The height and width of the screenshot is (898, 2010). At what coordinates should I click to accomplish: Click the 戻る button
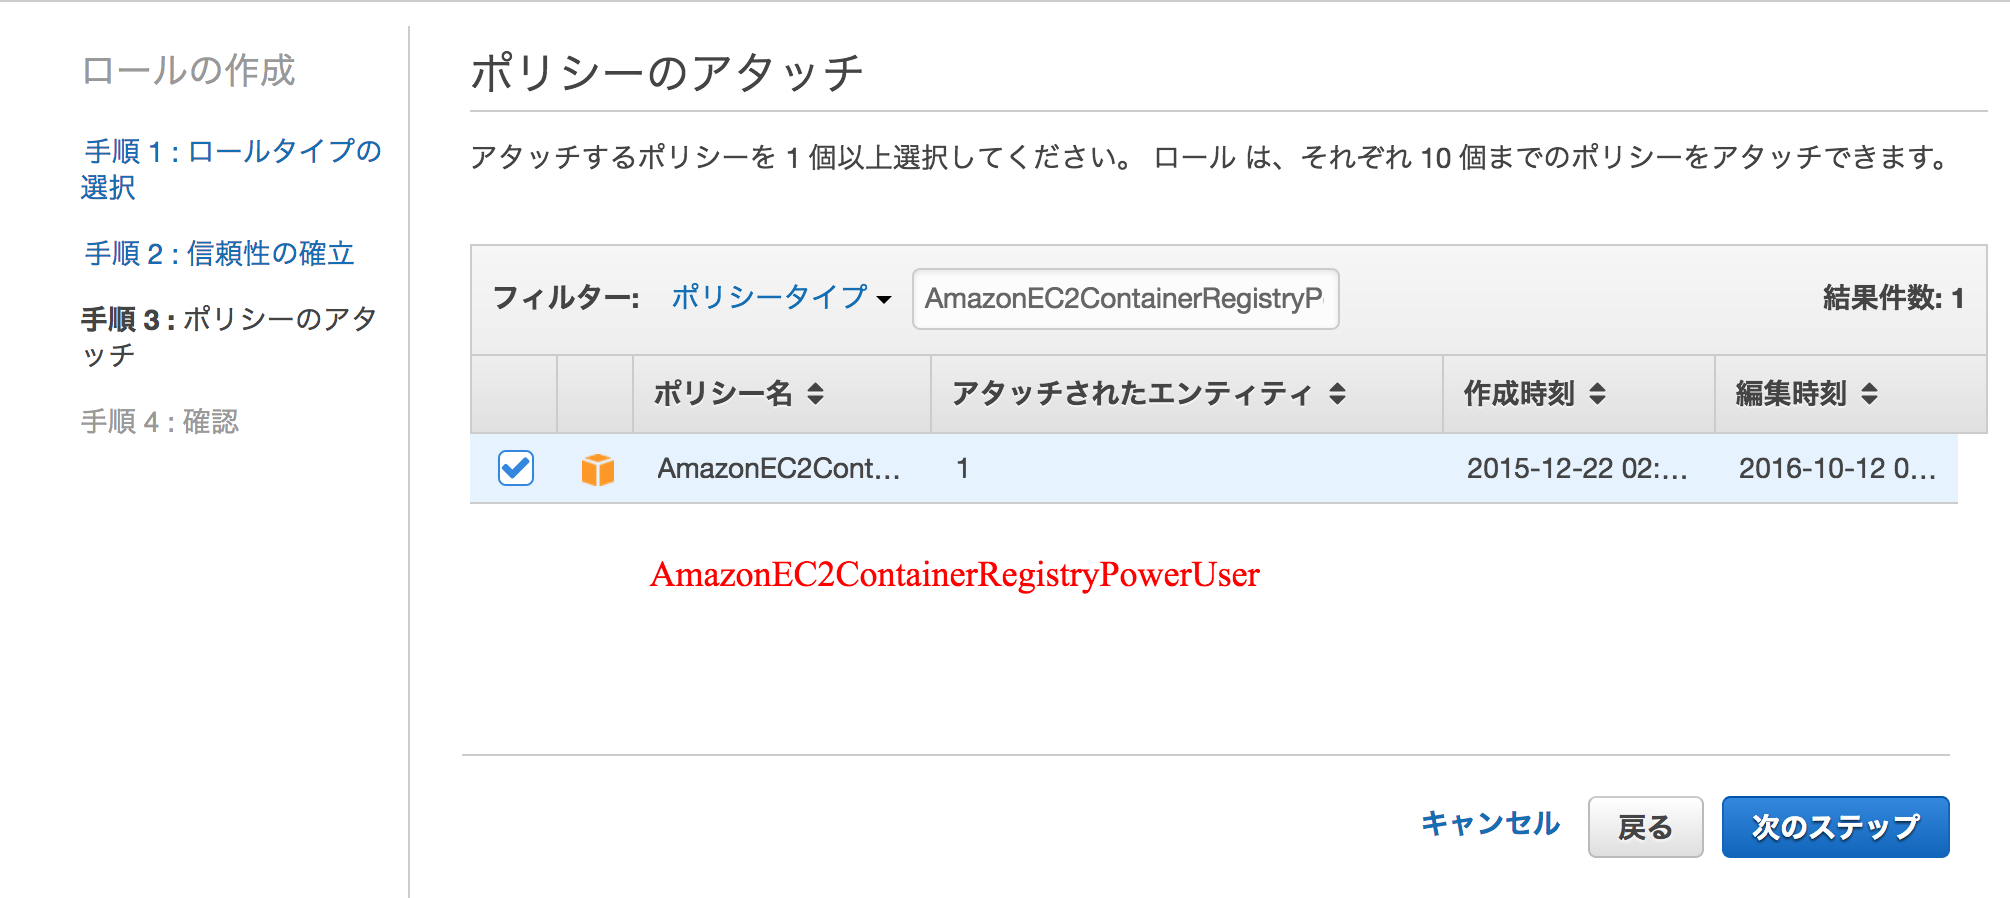point(1644,825)
